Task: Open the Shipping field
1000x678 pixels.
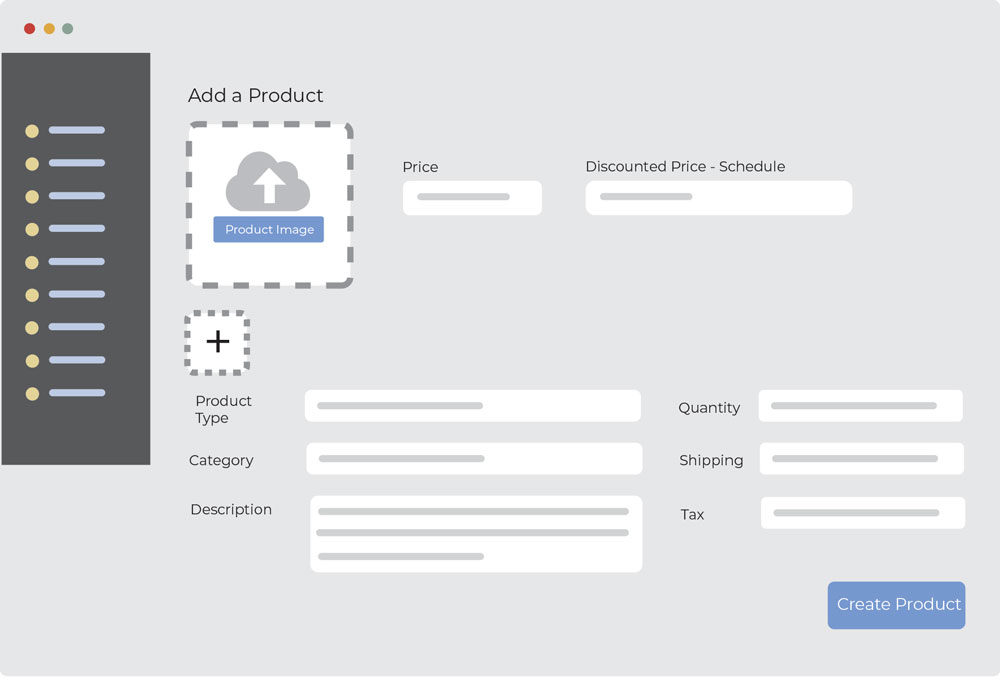Action: (861, 459)
